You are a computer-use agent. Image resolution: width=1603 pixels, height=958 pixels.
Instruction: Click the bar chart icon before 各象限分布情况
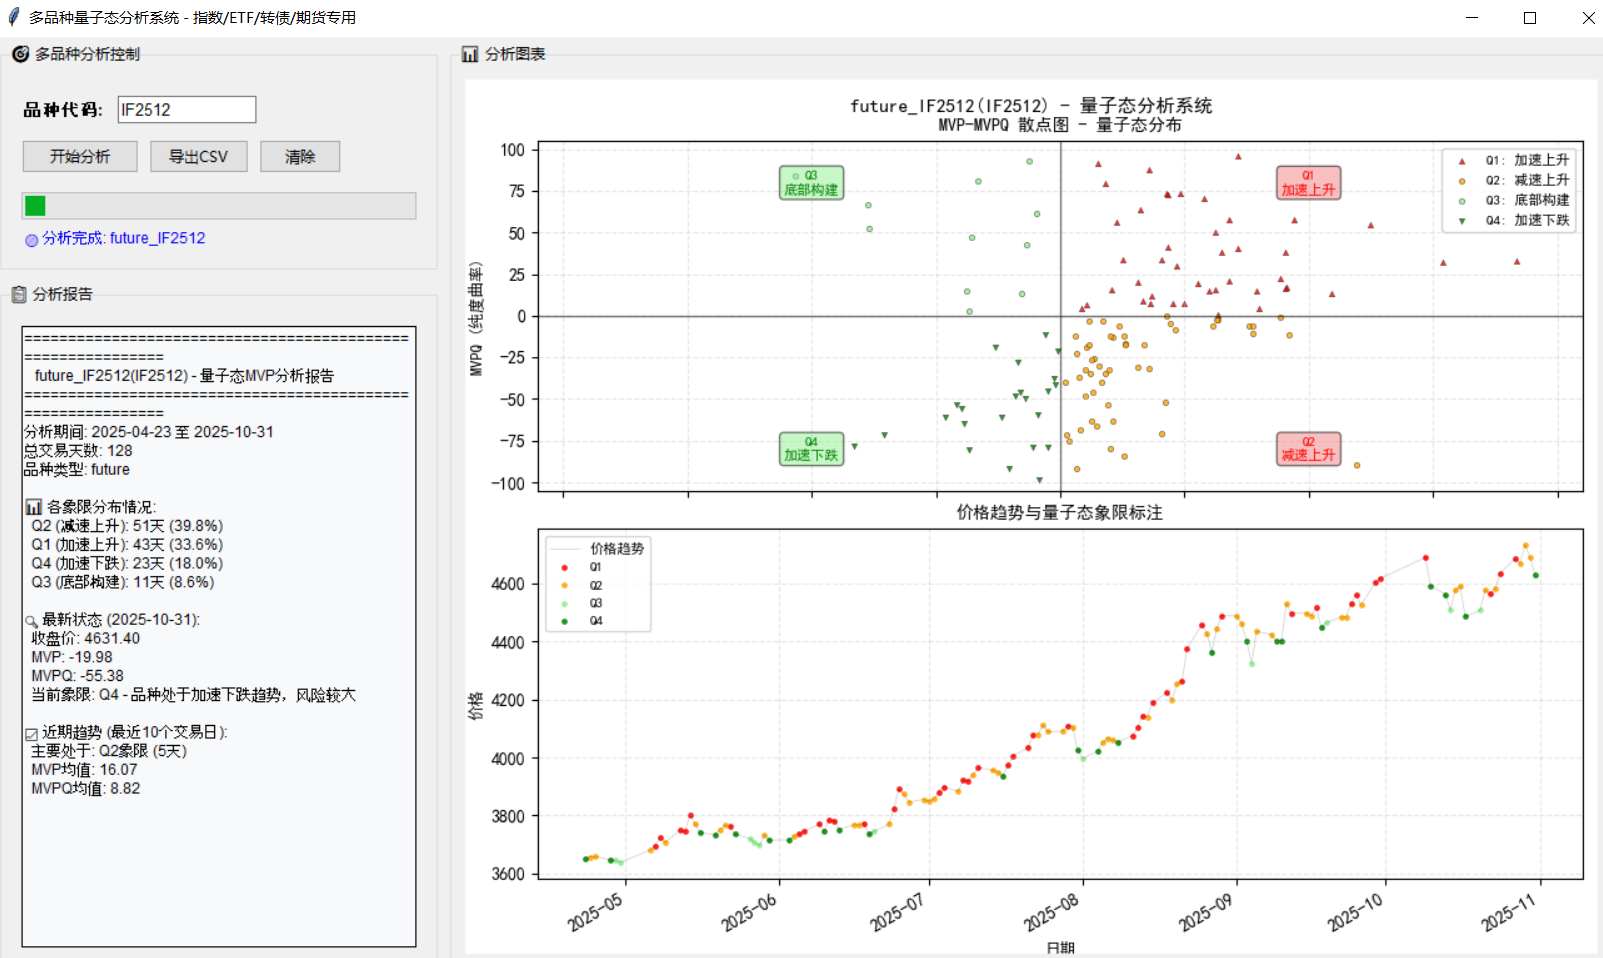pyautogui.click(x=33, y=507)
